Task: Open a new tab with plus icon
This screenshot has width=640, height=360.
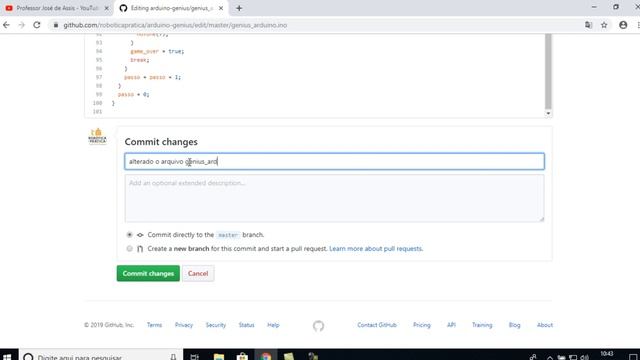Action: tap(239, 8)
